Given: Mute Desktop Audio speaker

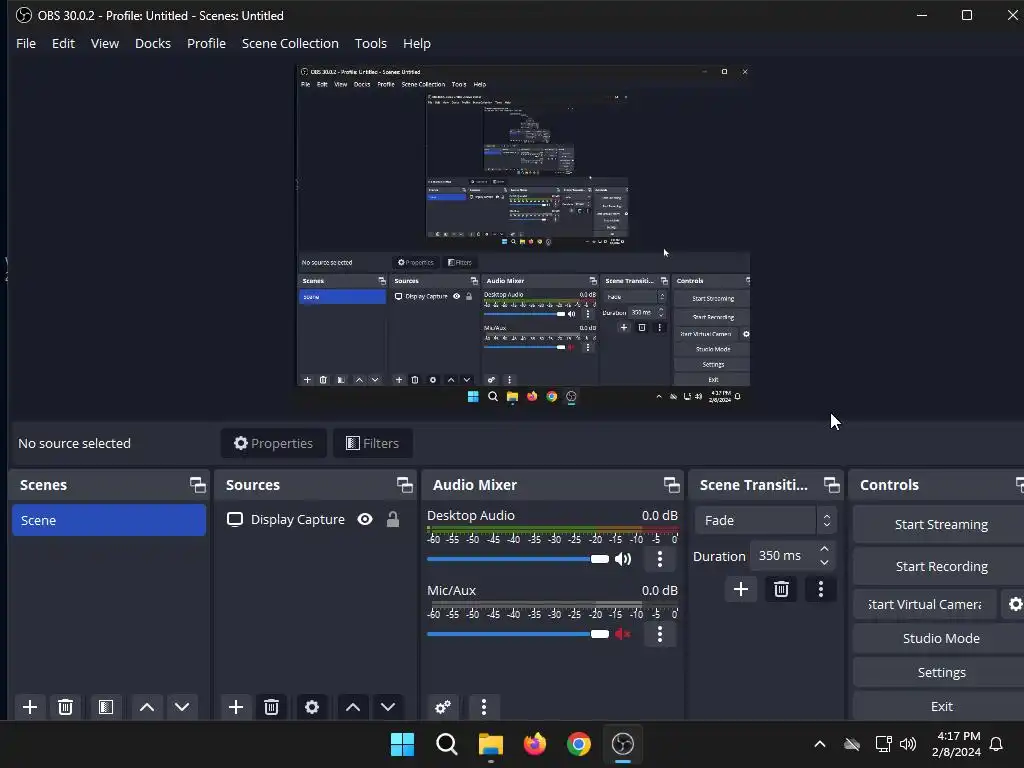Looking at the screenshot, I should point(623,559).
